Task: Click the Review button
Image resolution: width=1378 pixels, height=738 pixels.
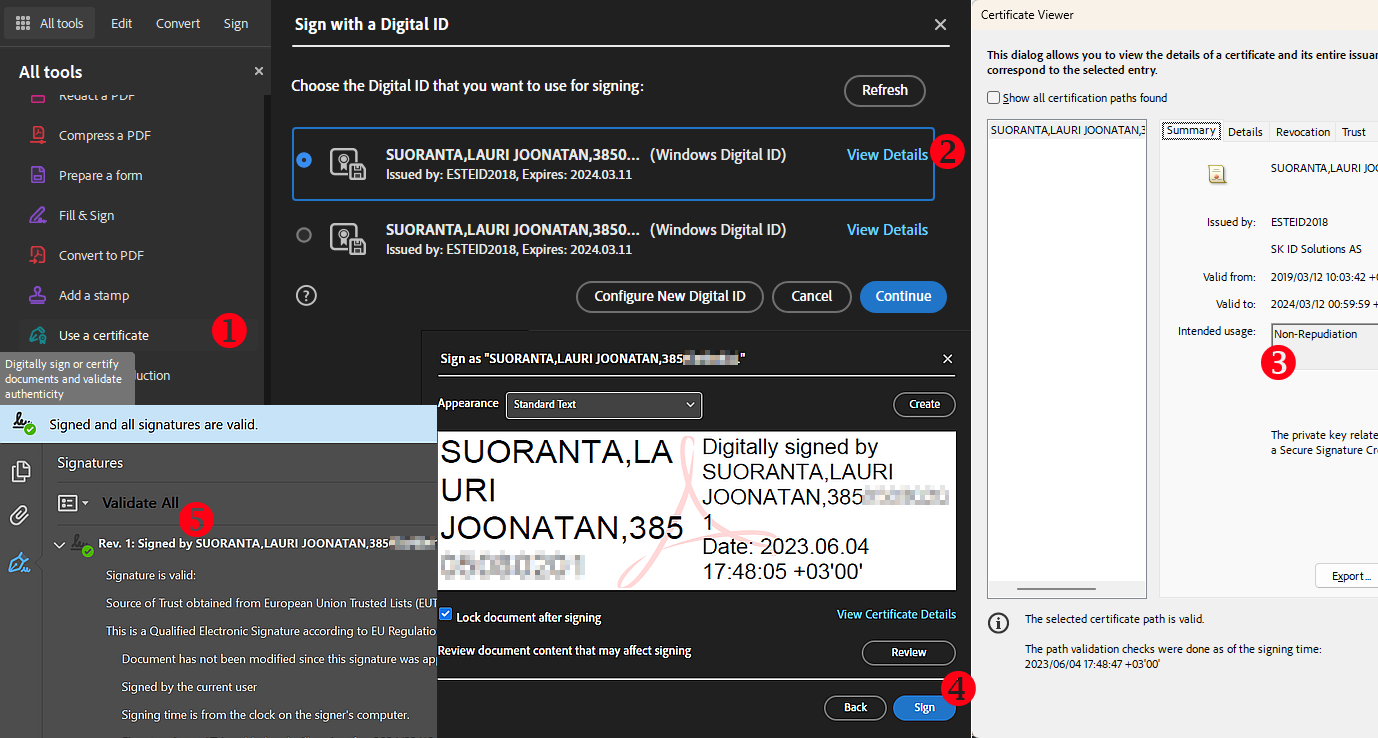Action: click(x=909, y=652)
